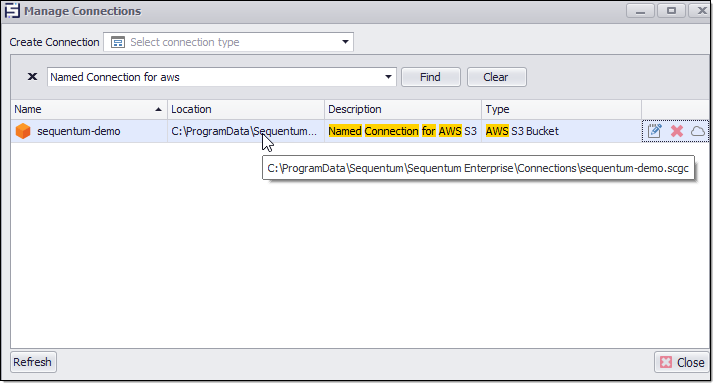Close the search bar with the X icon

coord(32,76)
